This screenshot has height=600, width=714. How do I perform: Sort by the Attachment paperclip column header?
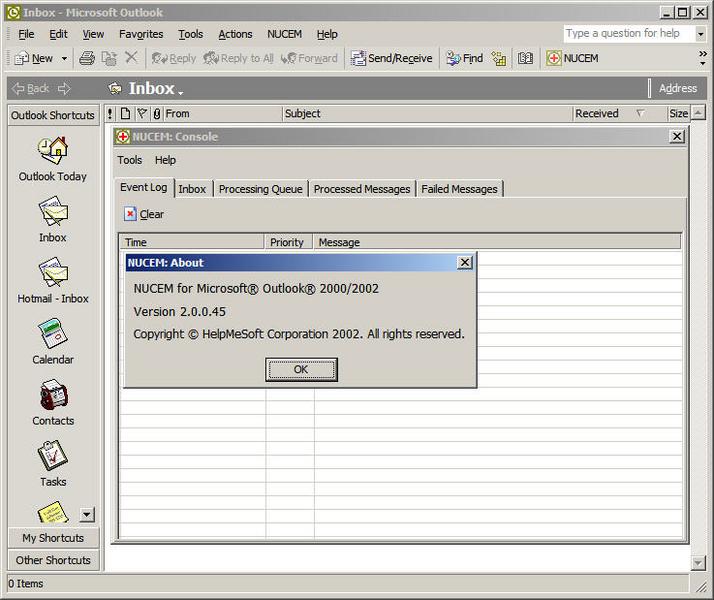tap(157, 113)
